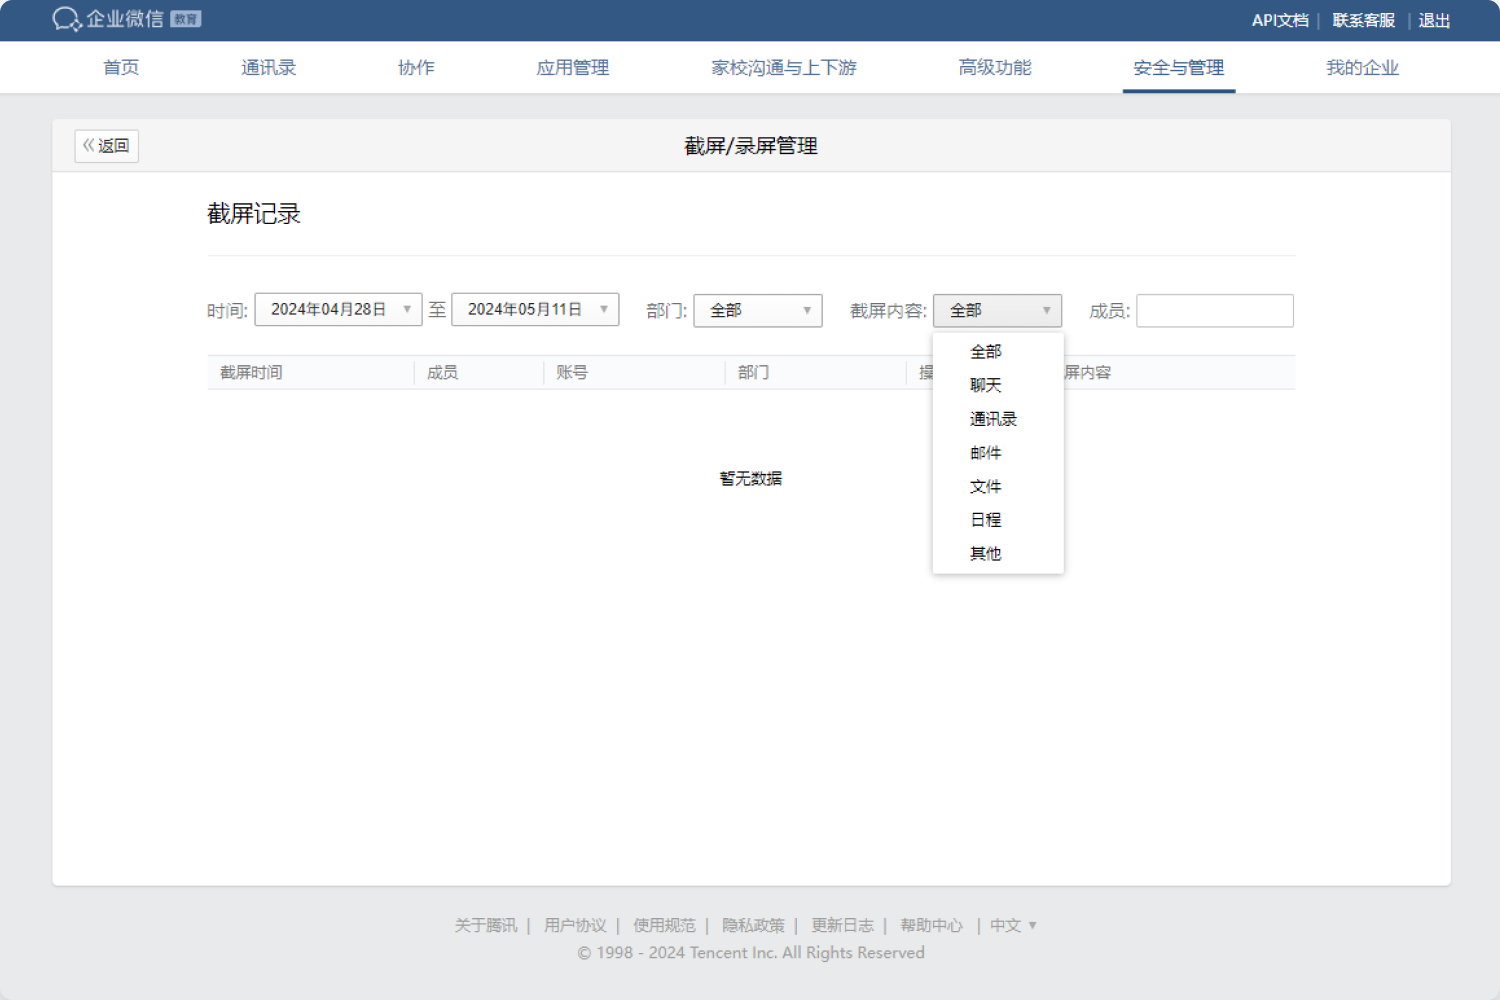Open the API文档 link

[1279, 20]
